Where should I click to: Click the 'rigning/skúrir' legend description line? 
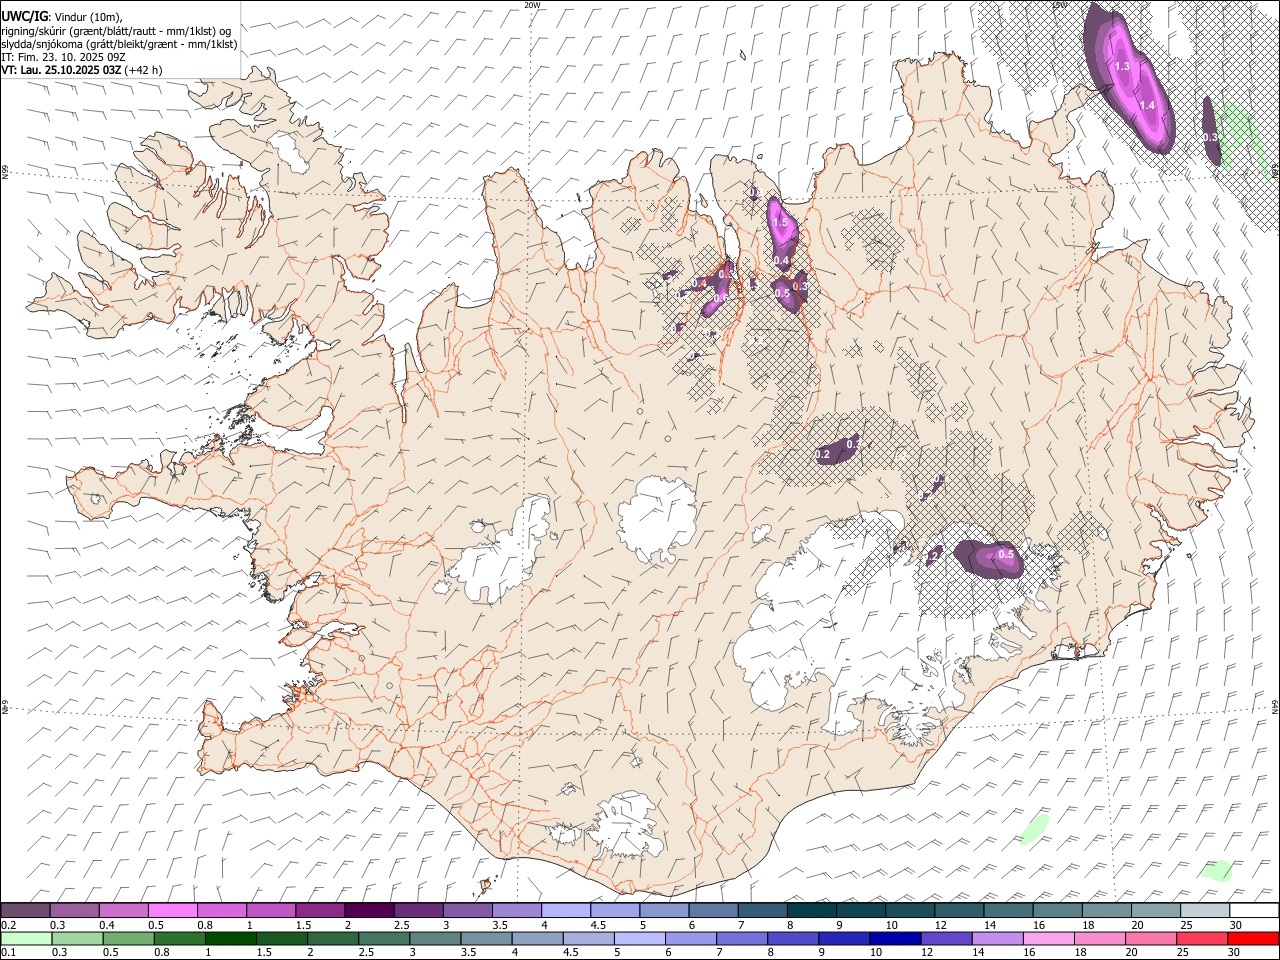(116, 30)
